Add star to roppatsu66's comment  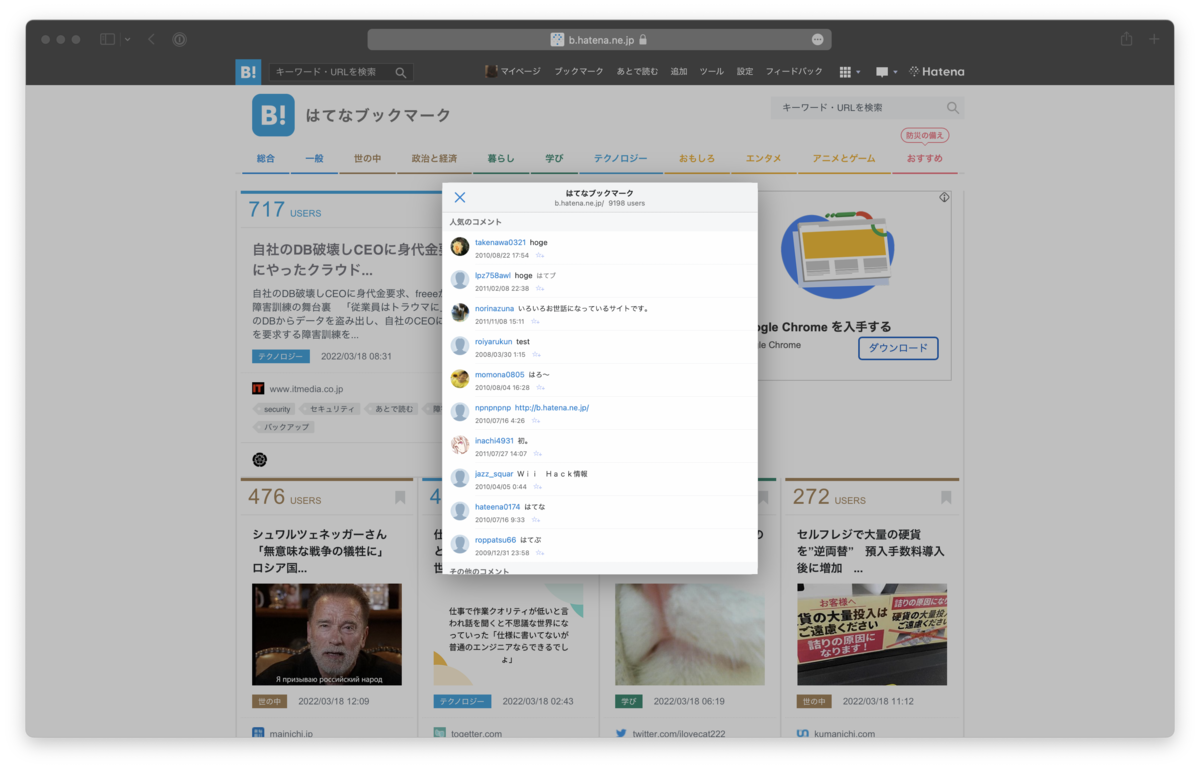(x=540, y=553)
